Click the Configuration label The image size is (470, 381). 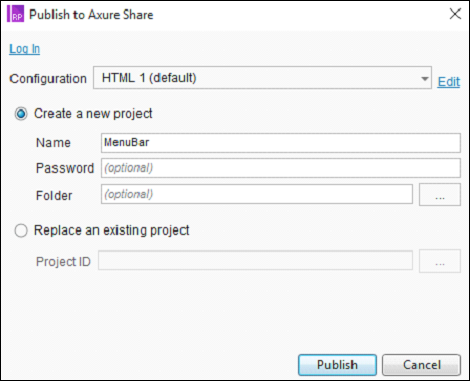point(48,79)
